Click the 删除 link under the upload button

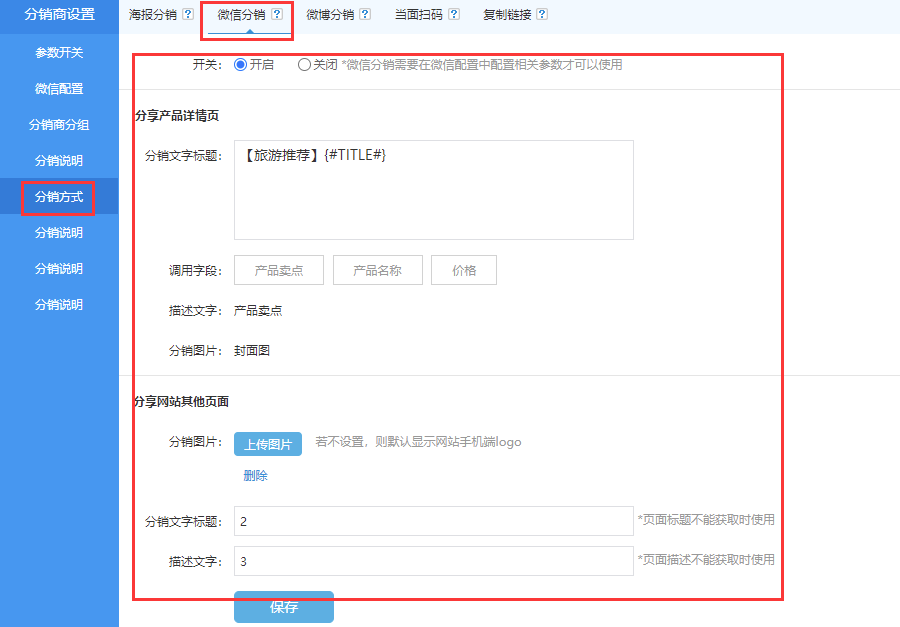[255, 476]
